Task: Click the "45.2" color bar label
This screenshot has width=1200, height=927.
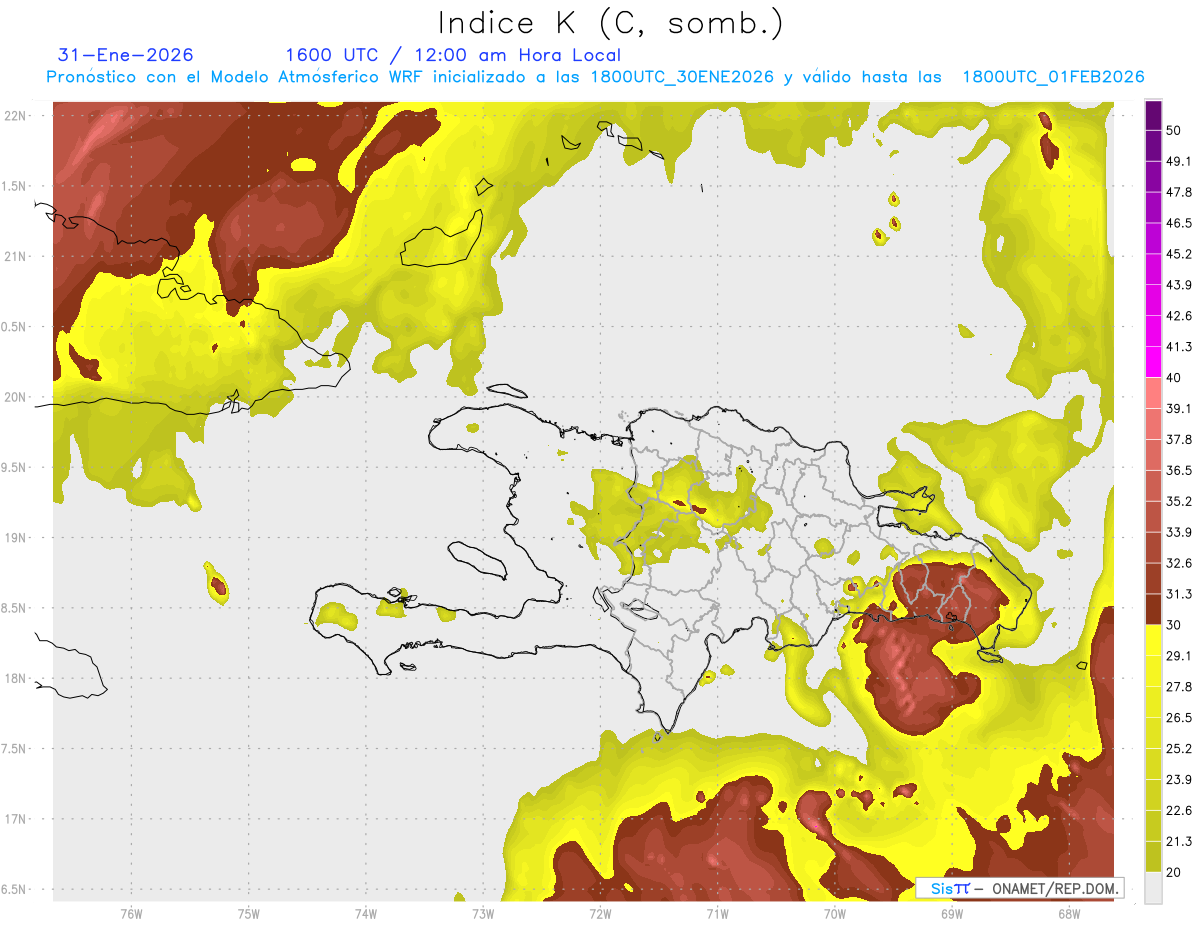Action: coord(1178,254)
